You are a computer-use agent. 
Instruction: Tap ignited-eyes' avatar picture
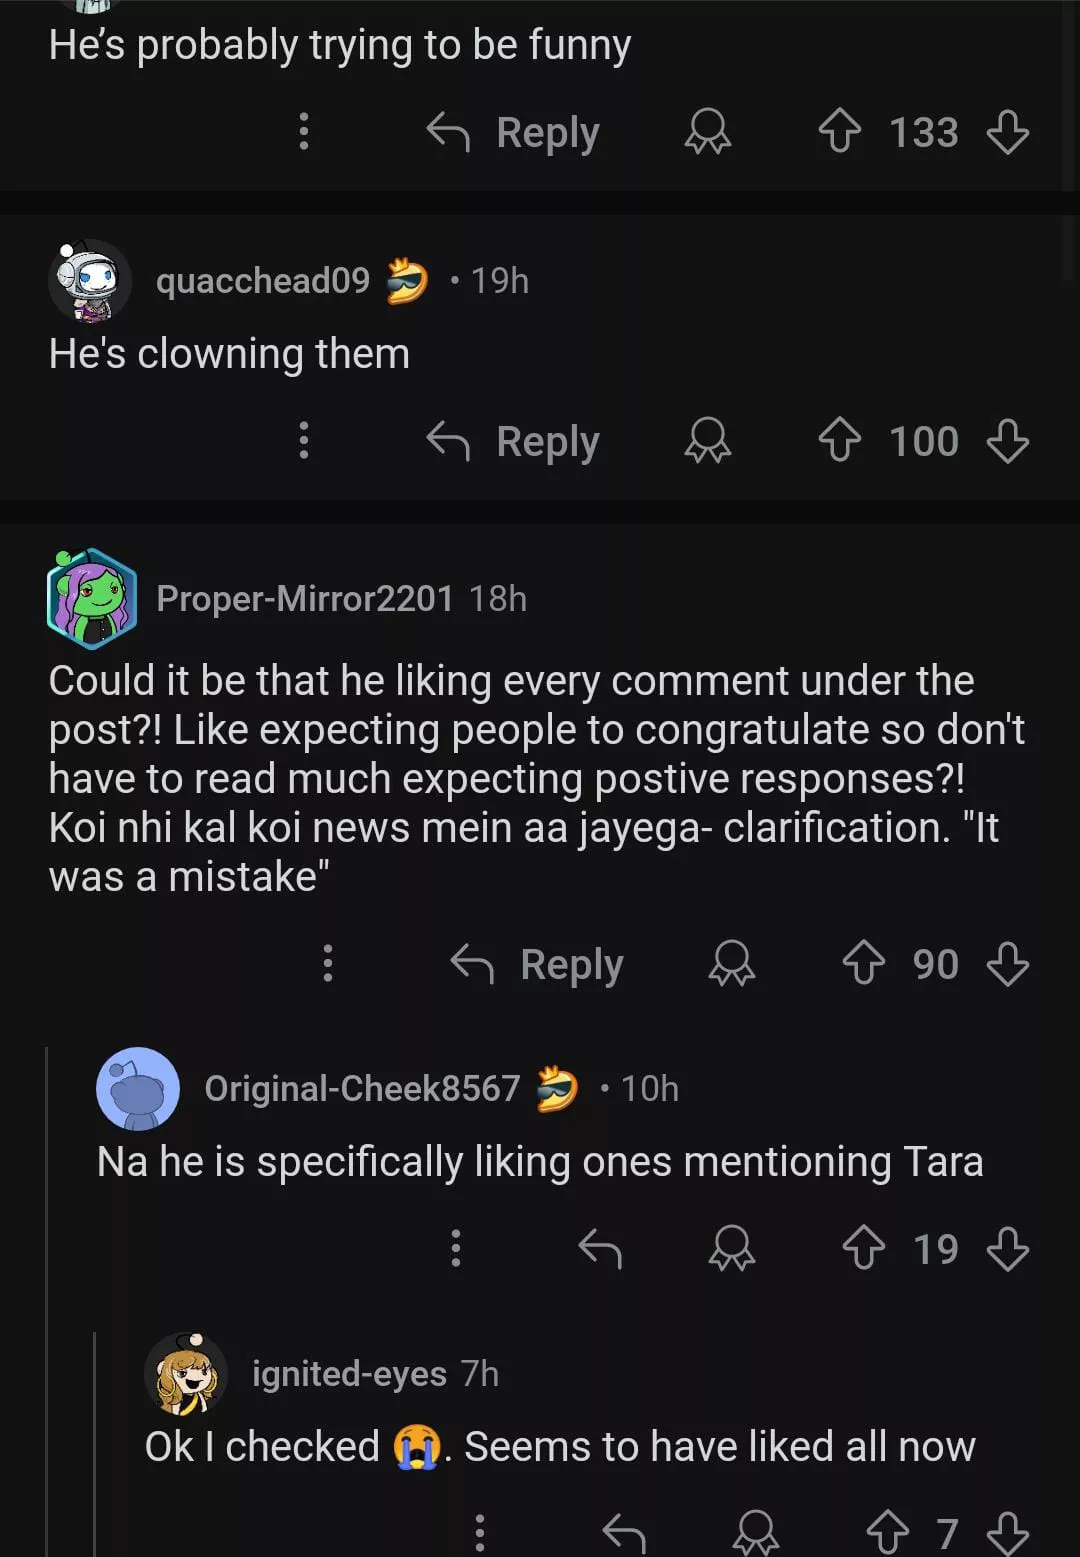[186, 1374]
